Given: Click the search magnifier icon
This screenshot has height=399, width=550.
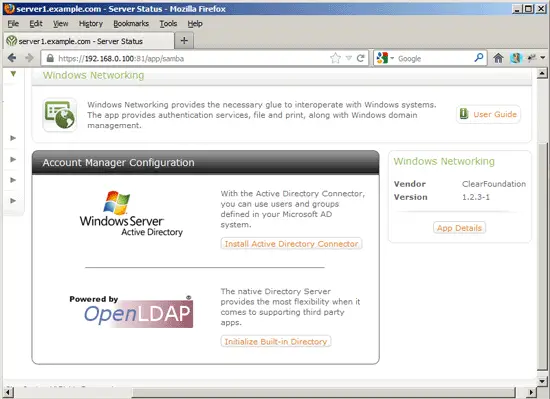Looking at the screenshot, I should (479, 58).
